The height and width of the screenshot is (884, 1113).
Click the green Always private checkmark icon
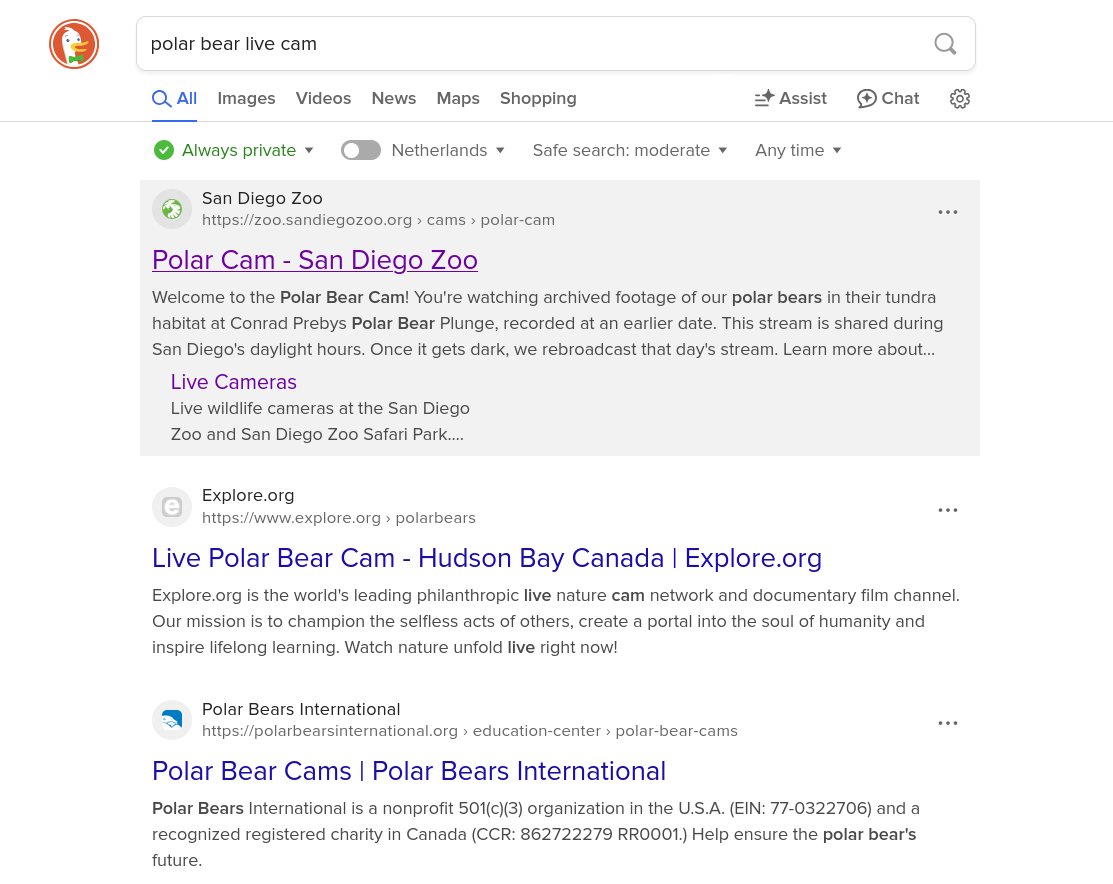pos(164,151)
